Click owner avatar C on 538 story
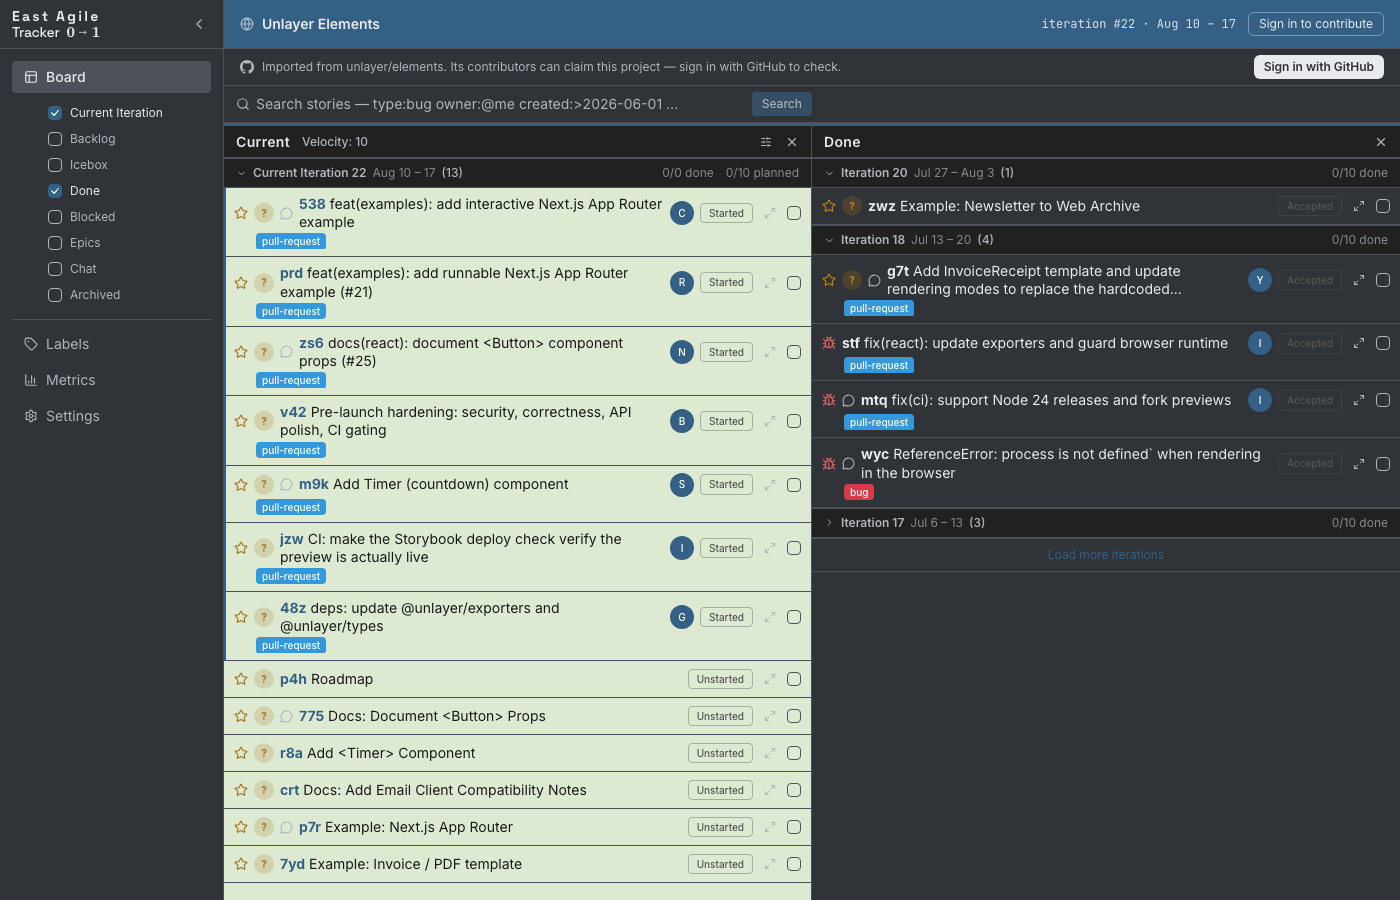Screen dimensions: 1400x900 tap(682, 213)
